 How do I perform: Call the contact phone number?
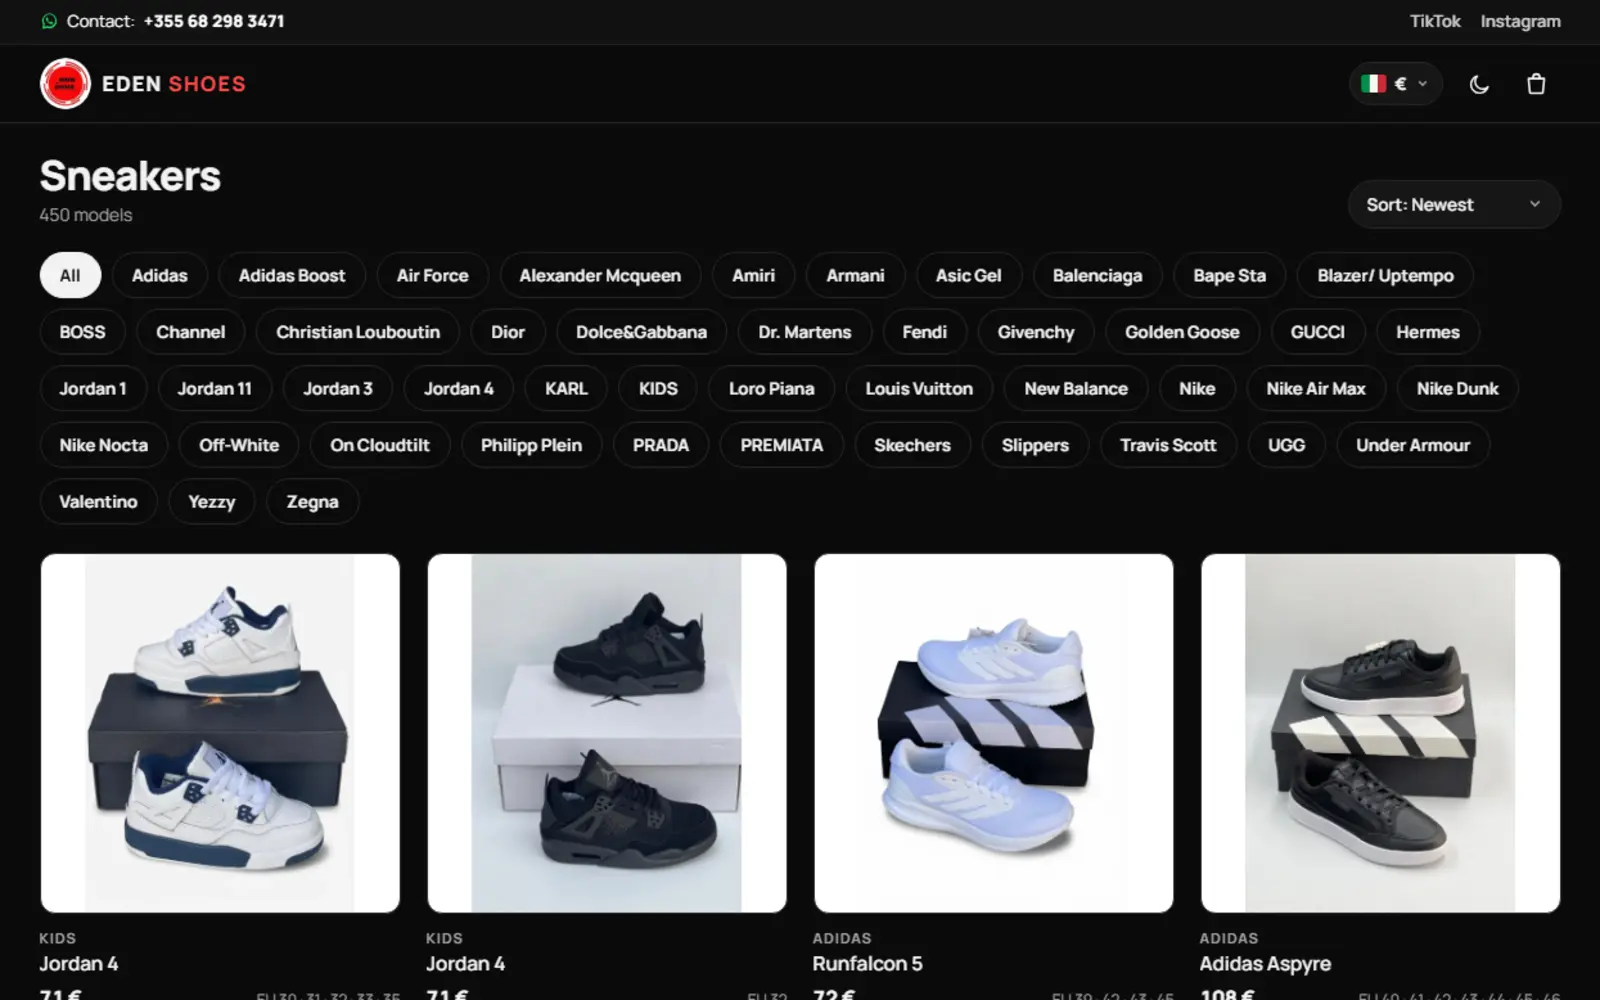coord(214,21)
